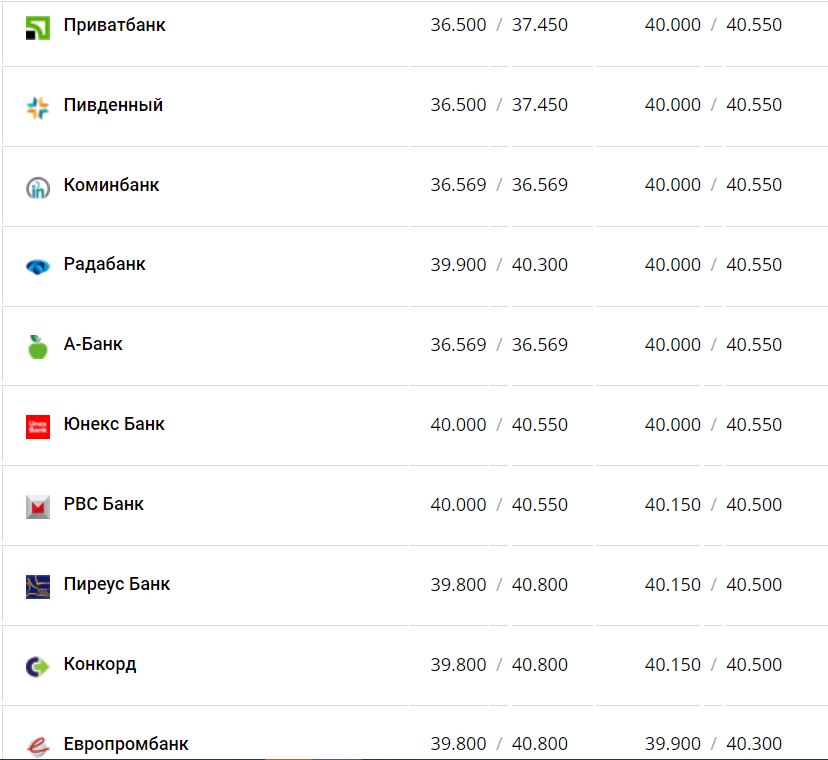This screenshot has height=760, width=828.
Task: Open the Европромбанк bank name link
Action: 126,744
